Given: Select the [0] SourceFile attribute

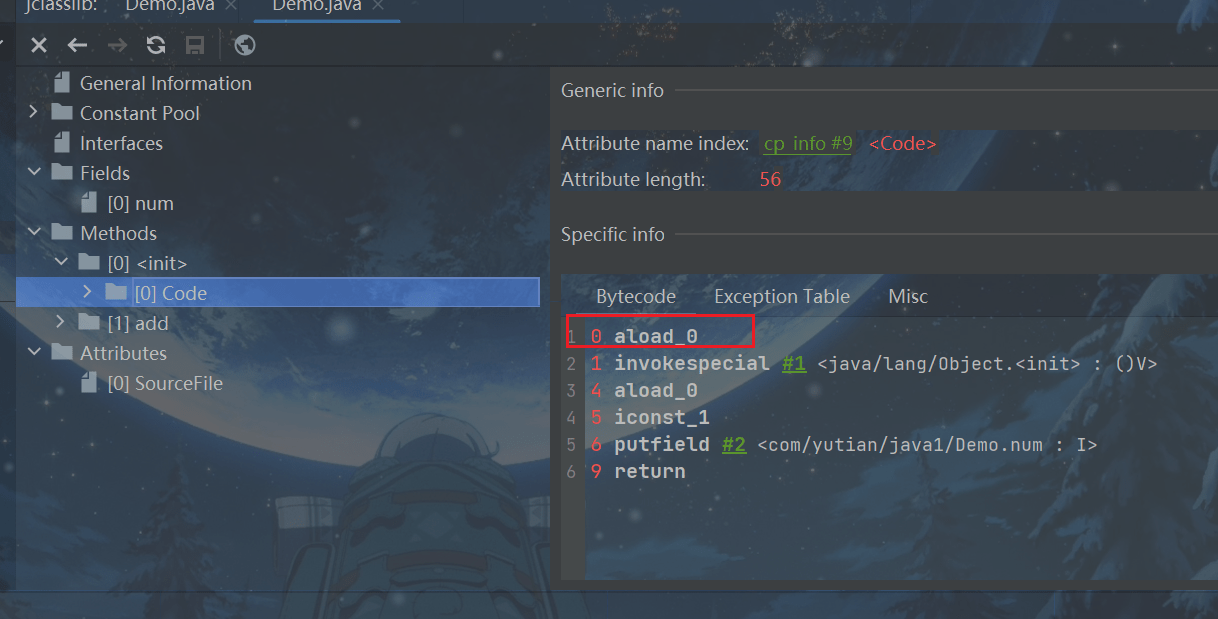Looking at the screenshot, I should click(164, 383).
